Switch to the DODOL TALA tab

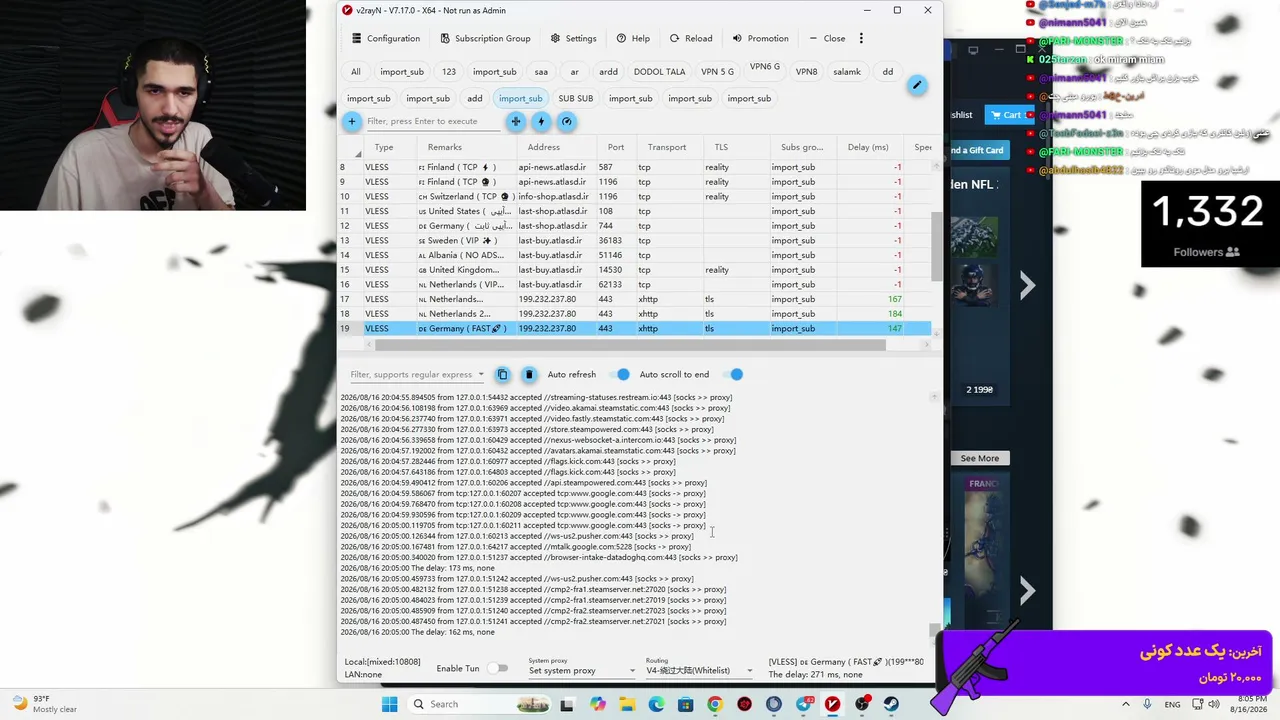[660, 72]
